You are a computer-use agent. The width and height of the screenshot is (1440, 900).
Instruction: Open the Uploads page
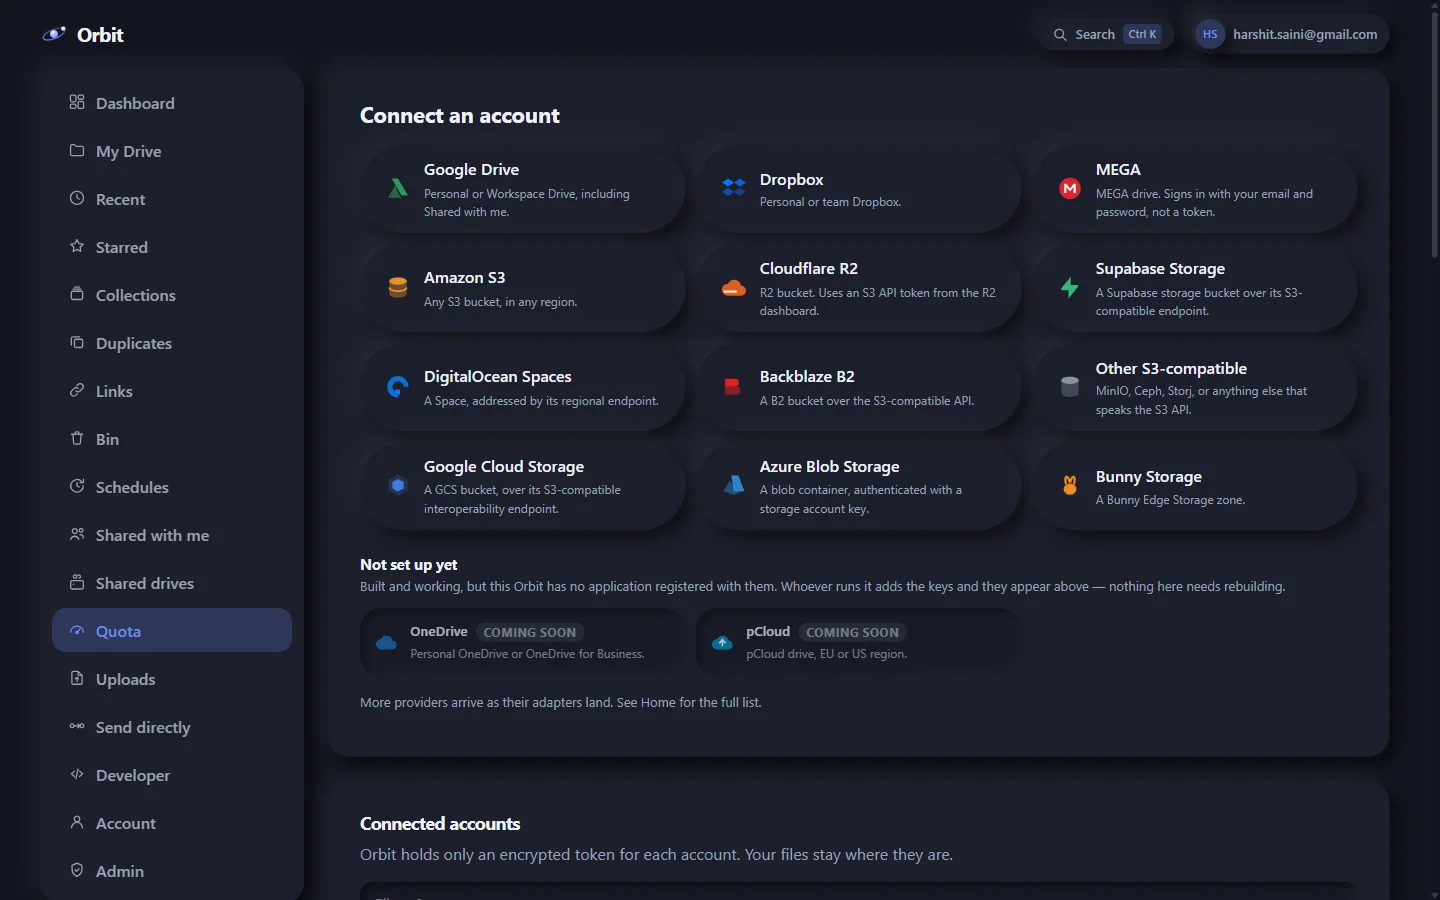pyautogui.click(x=172, y=679)
